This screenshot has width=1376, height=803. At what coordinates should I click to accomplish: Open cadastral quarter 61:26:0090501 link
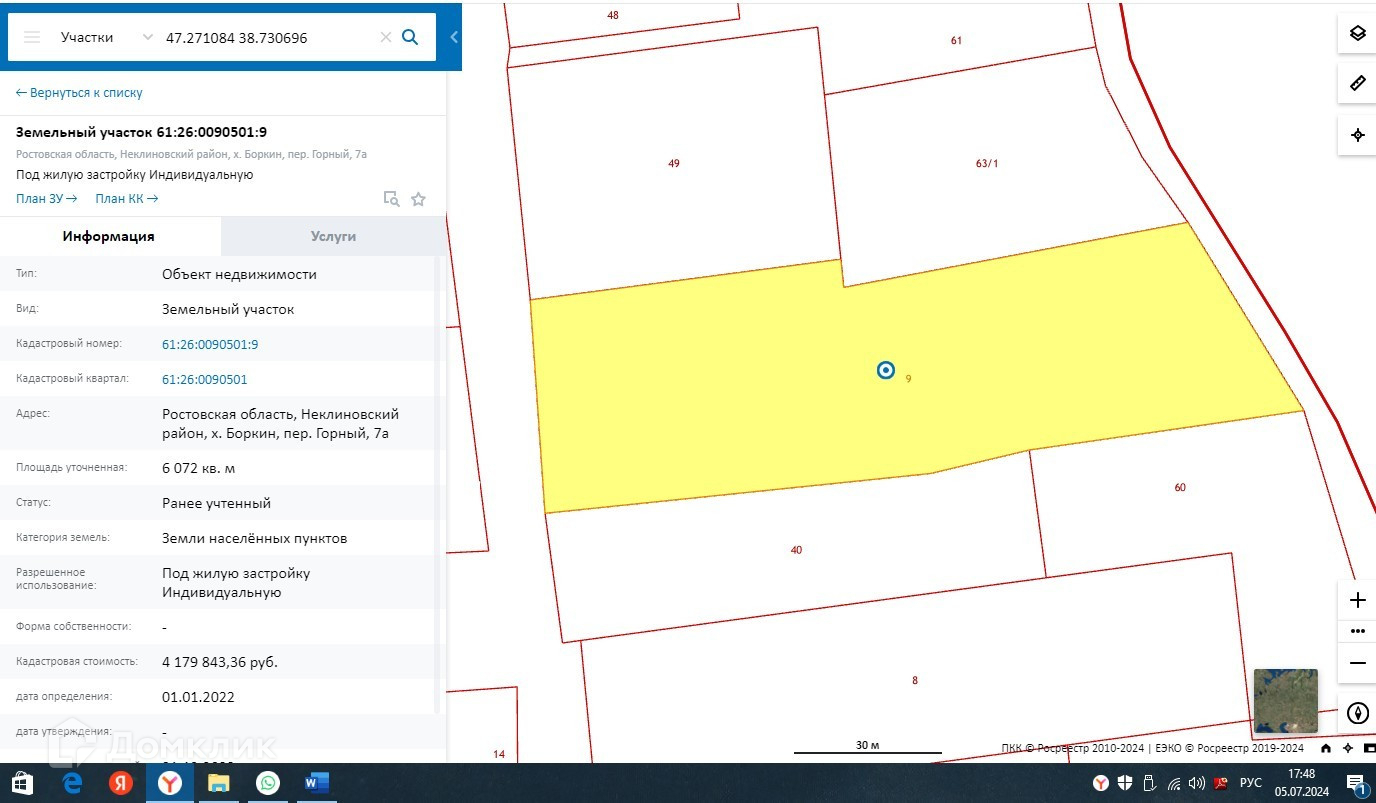tap(204, 379)
